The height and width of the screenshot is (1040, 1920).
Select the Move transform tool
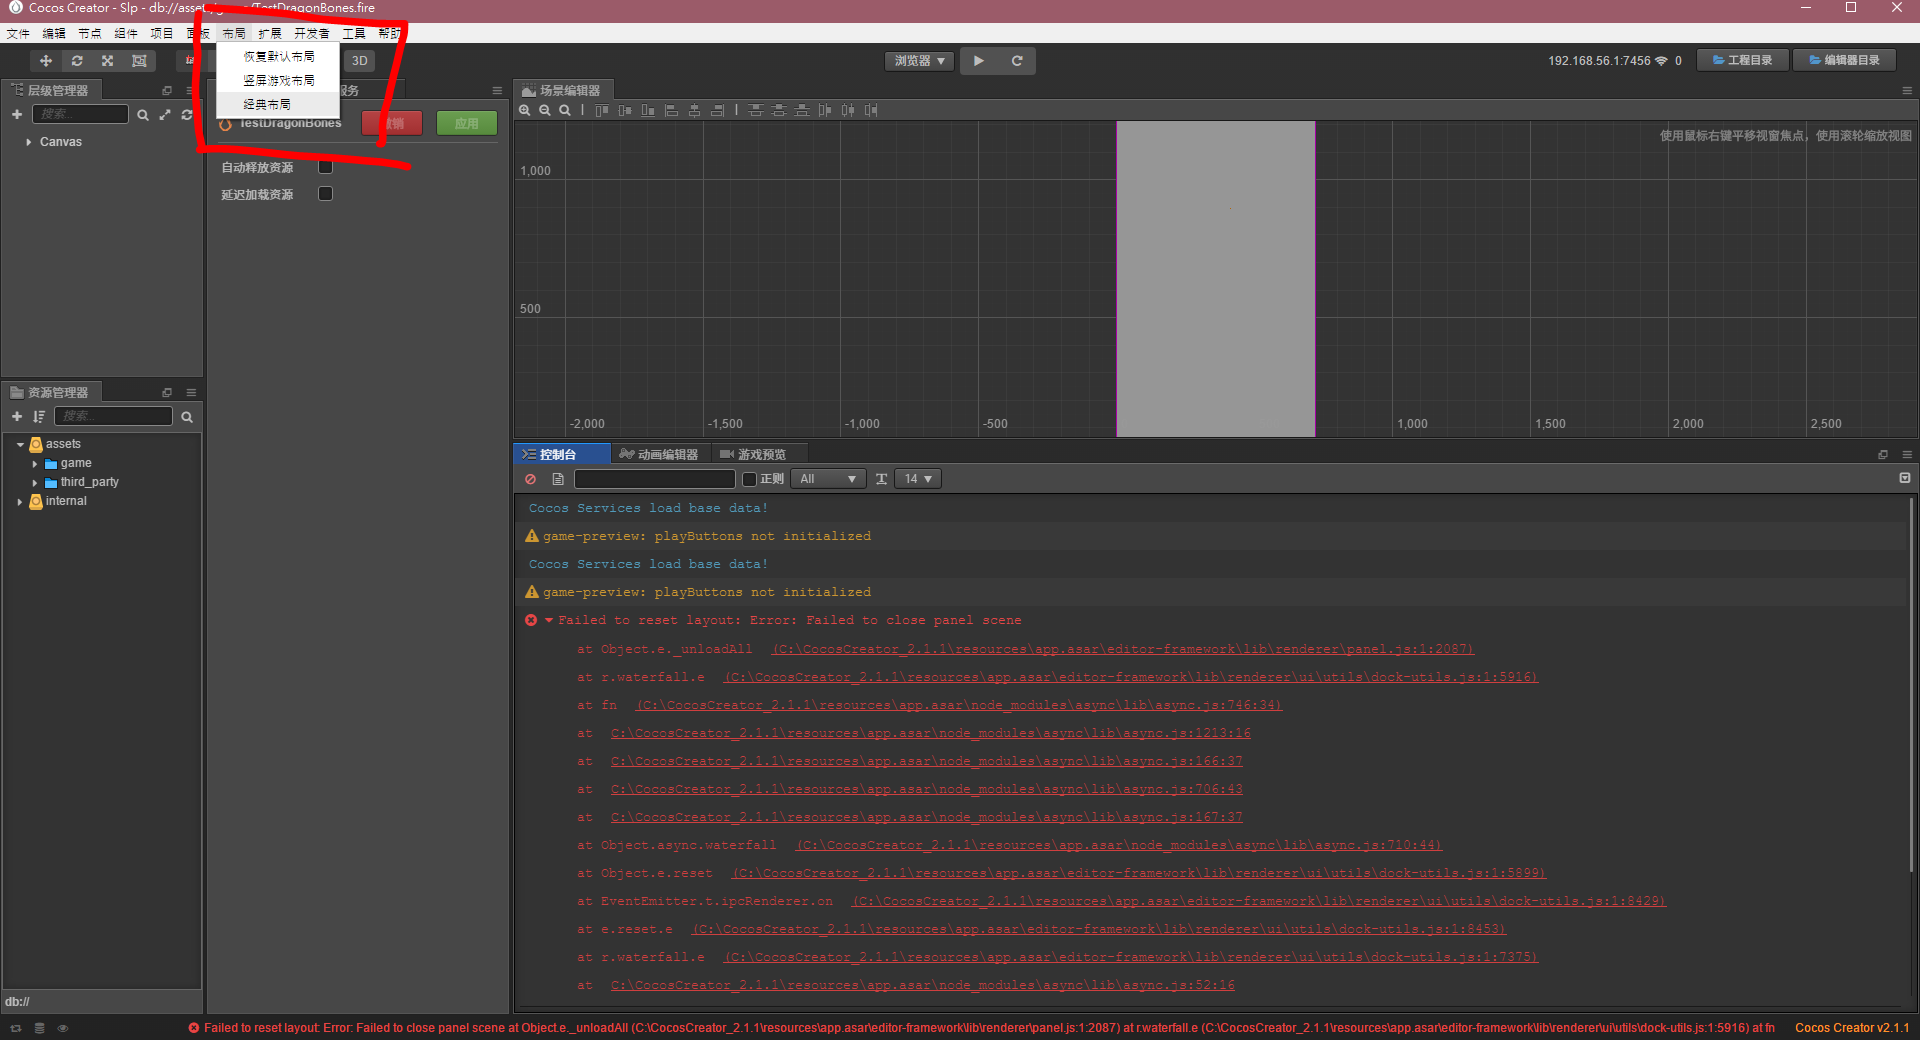tap(45, 61)
